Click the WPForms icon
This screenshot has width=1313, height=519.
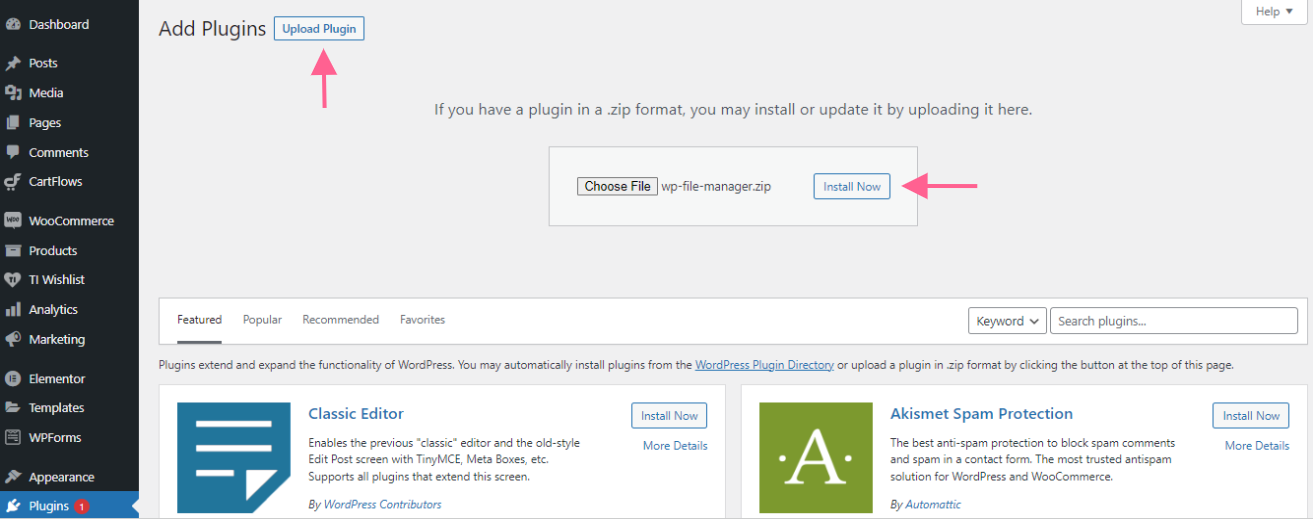coord(13,438)
